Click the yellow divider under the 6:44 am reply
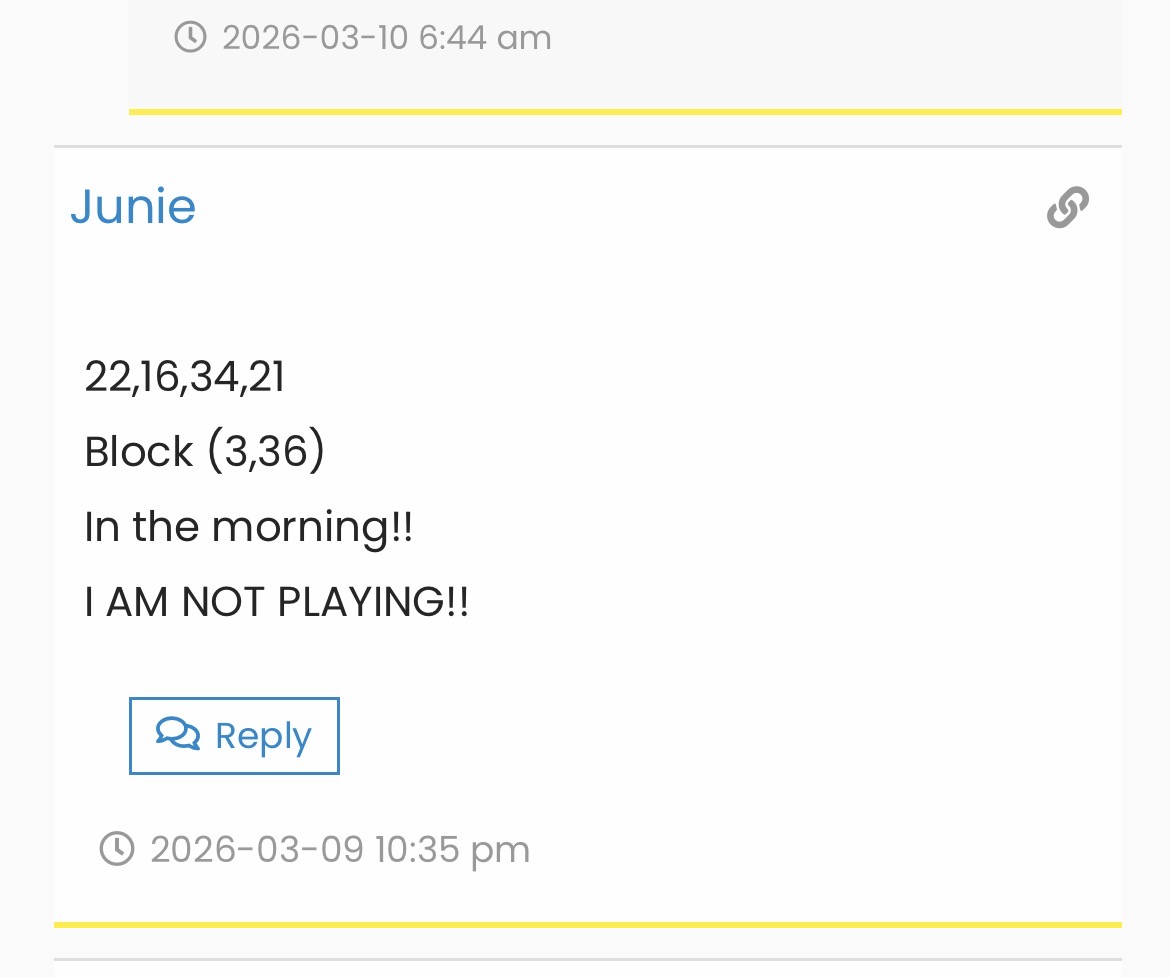Viewport: 1170px width, 977px height. (625, 111)
